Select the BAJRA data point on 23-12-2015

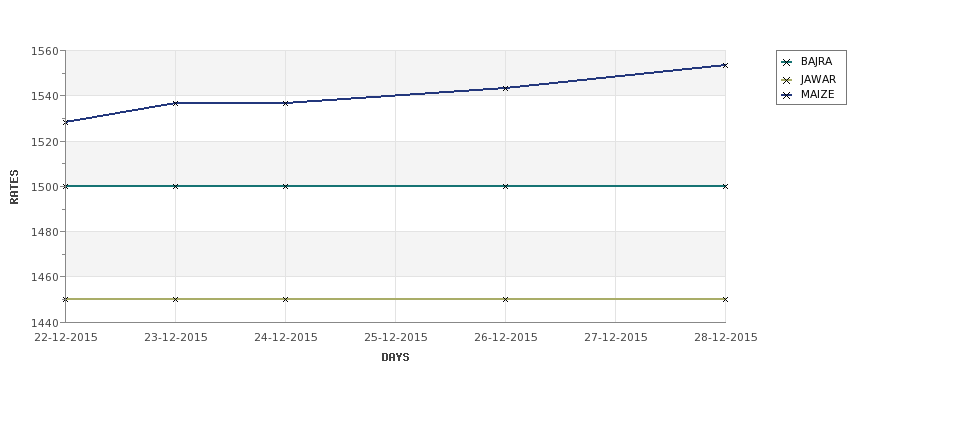pos(175,187)
